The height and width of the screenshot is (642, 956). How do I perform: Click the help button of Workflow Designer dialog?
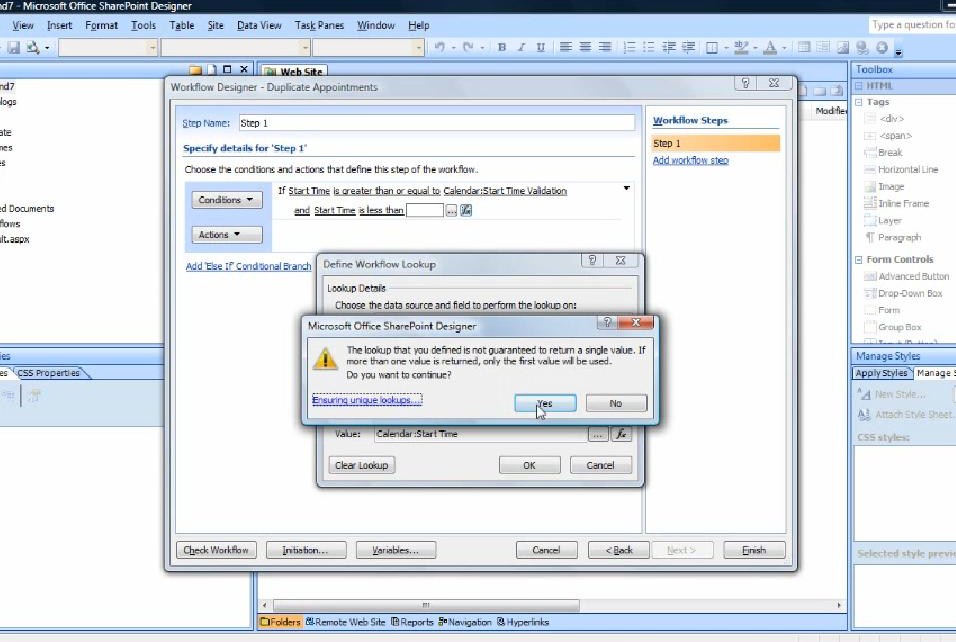[745, 83]
